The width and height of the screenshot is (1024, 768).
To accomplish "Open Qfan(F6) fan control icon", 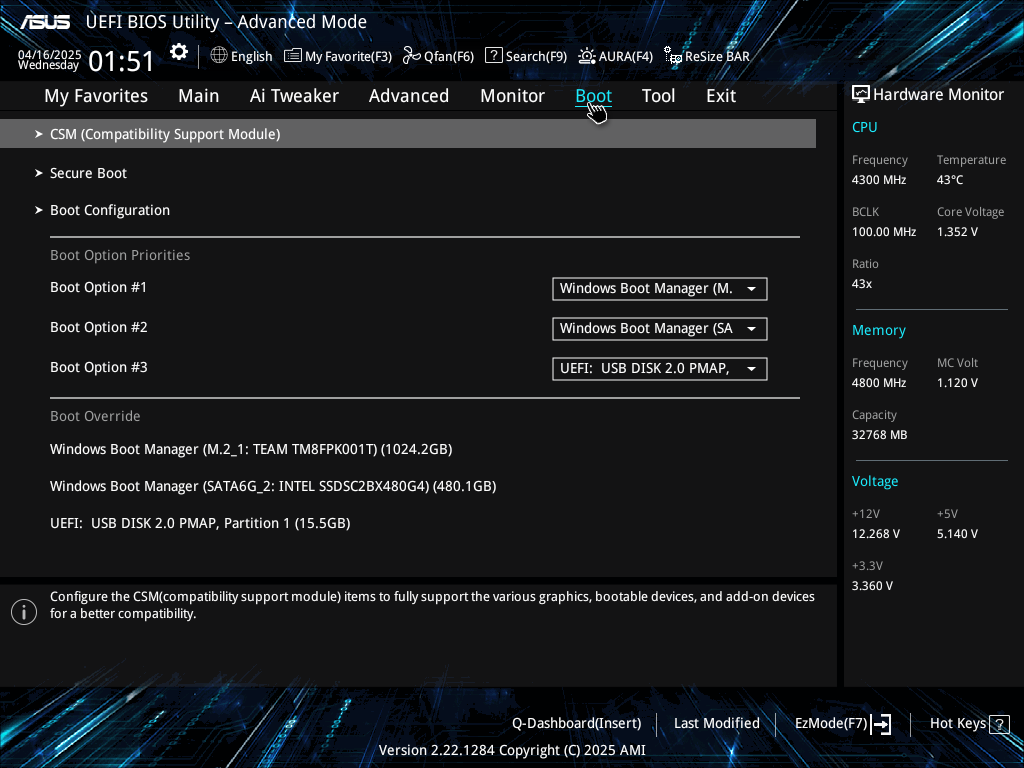I will tap(411, 56).
